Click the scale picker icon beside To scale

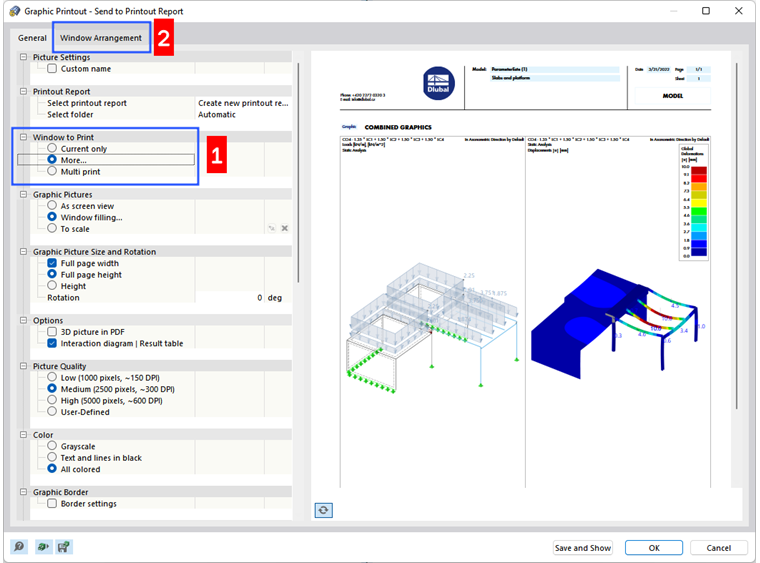(272, 228)
